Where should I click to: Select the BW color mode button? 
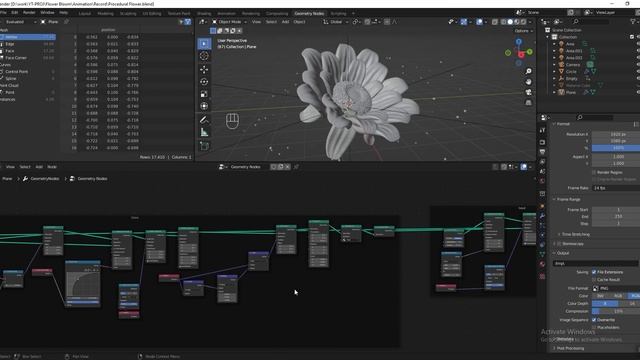coord(600,296)
